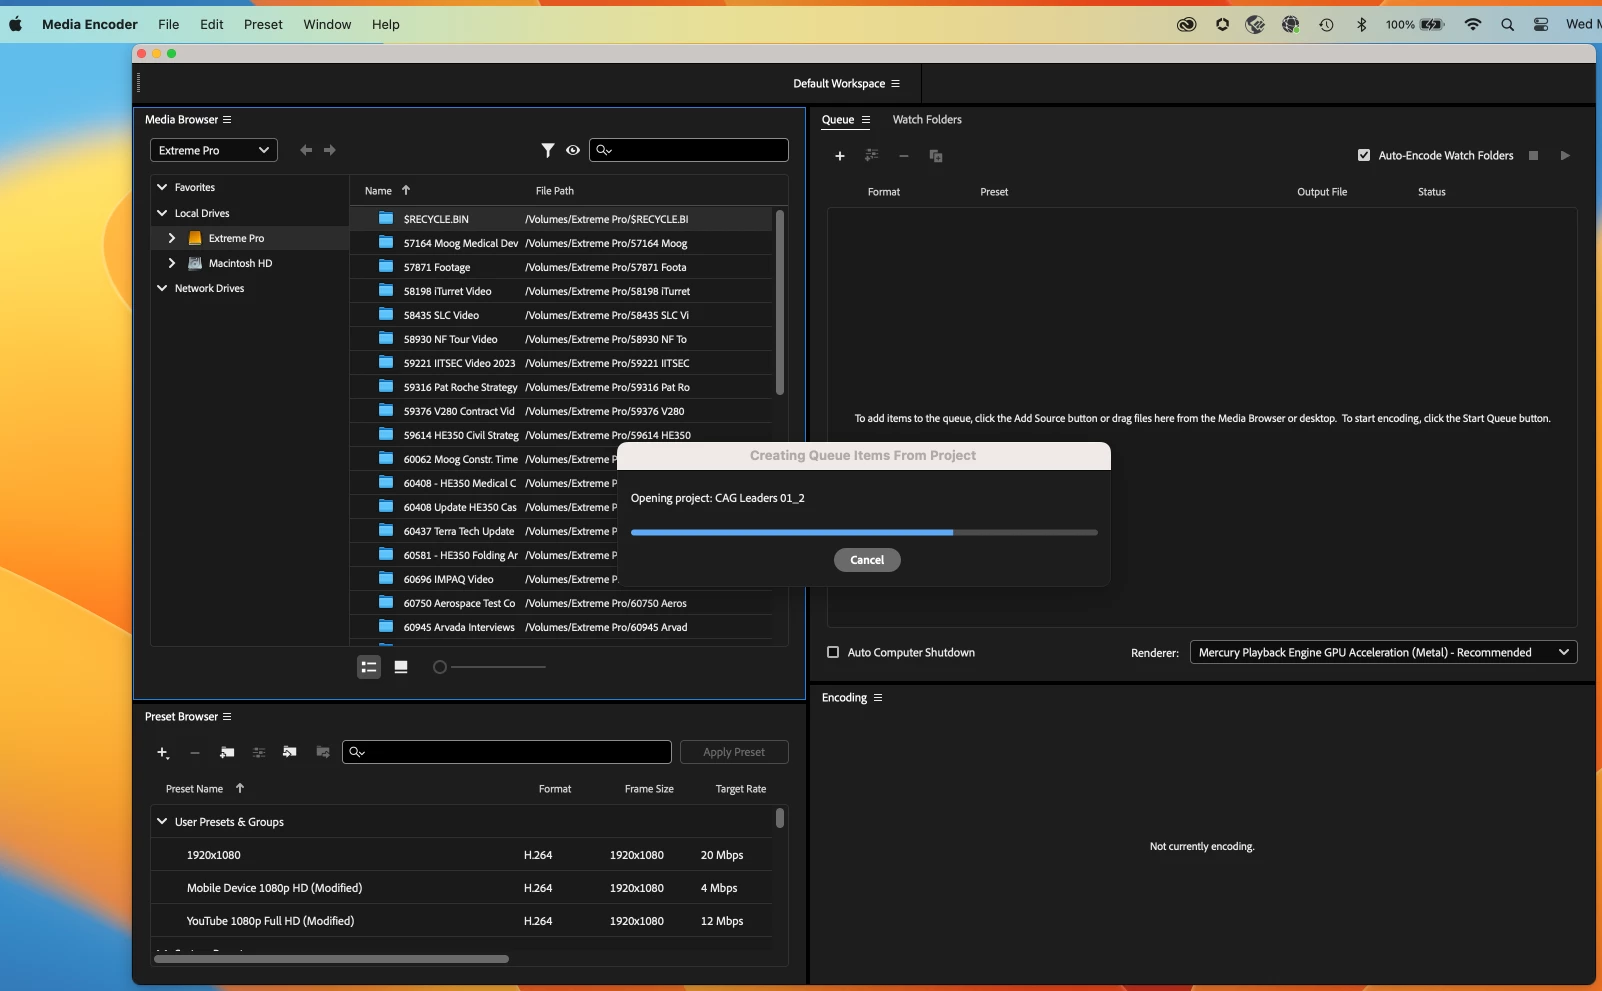This screenshot has width=1602, height=991.
Task: Click the Add Source plus icon in Queue
Action: (840, 156)
